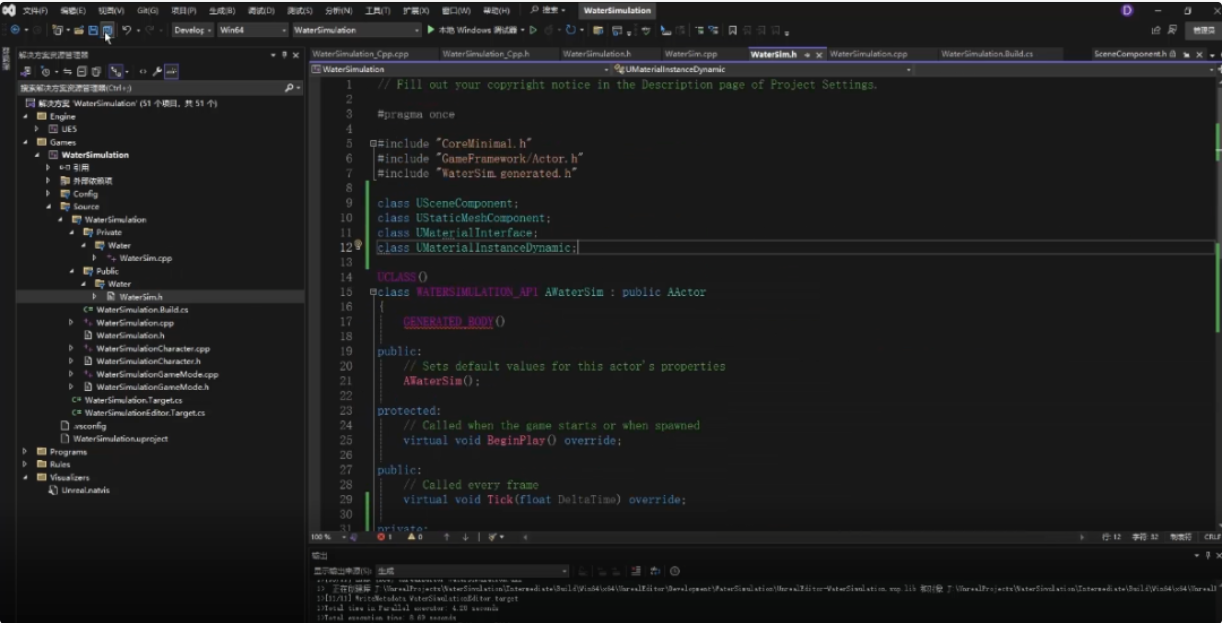Click the Visual Studio logo icon

click(11, 10)
